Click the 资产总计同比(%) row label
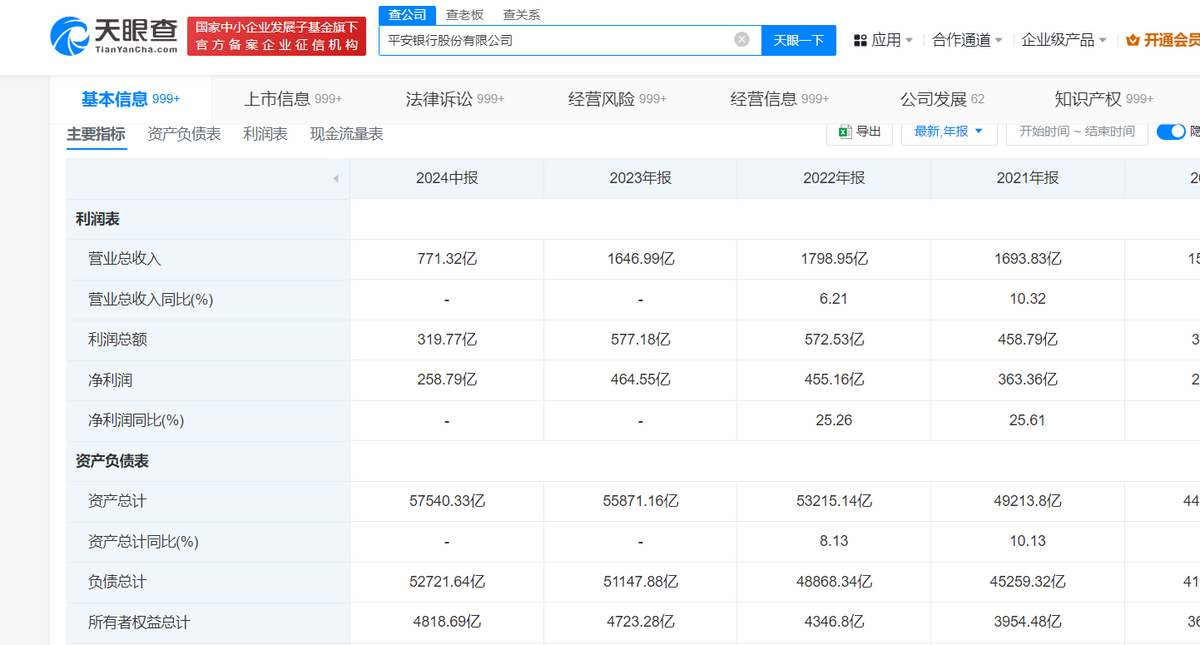1200x645 pixels. (143, 541)
